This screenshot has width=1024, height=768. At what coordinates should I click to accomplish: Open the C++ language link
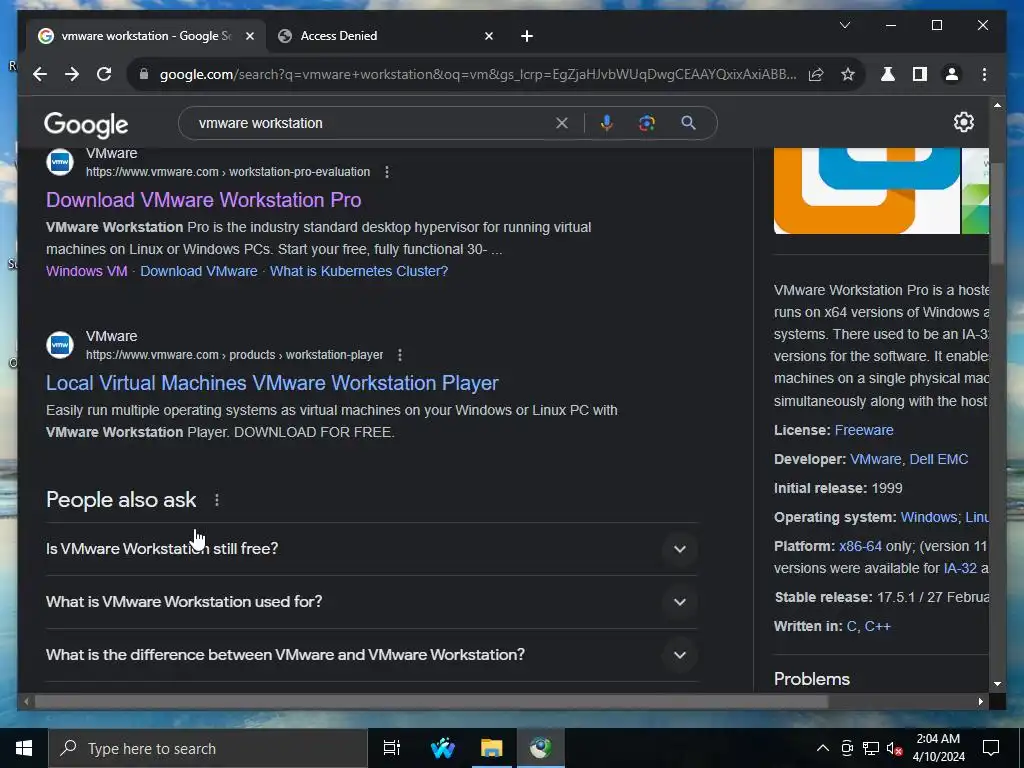(878, 626)
